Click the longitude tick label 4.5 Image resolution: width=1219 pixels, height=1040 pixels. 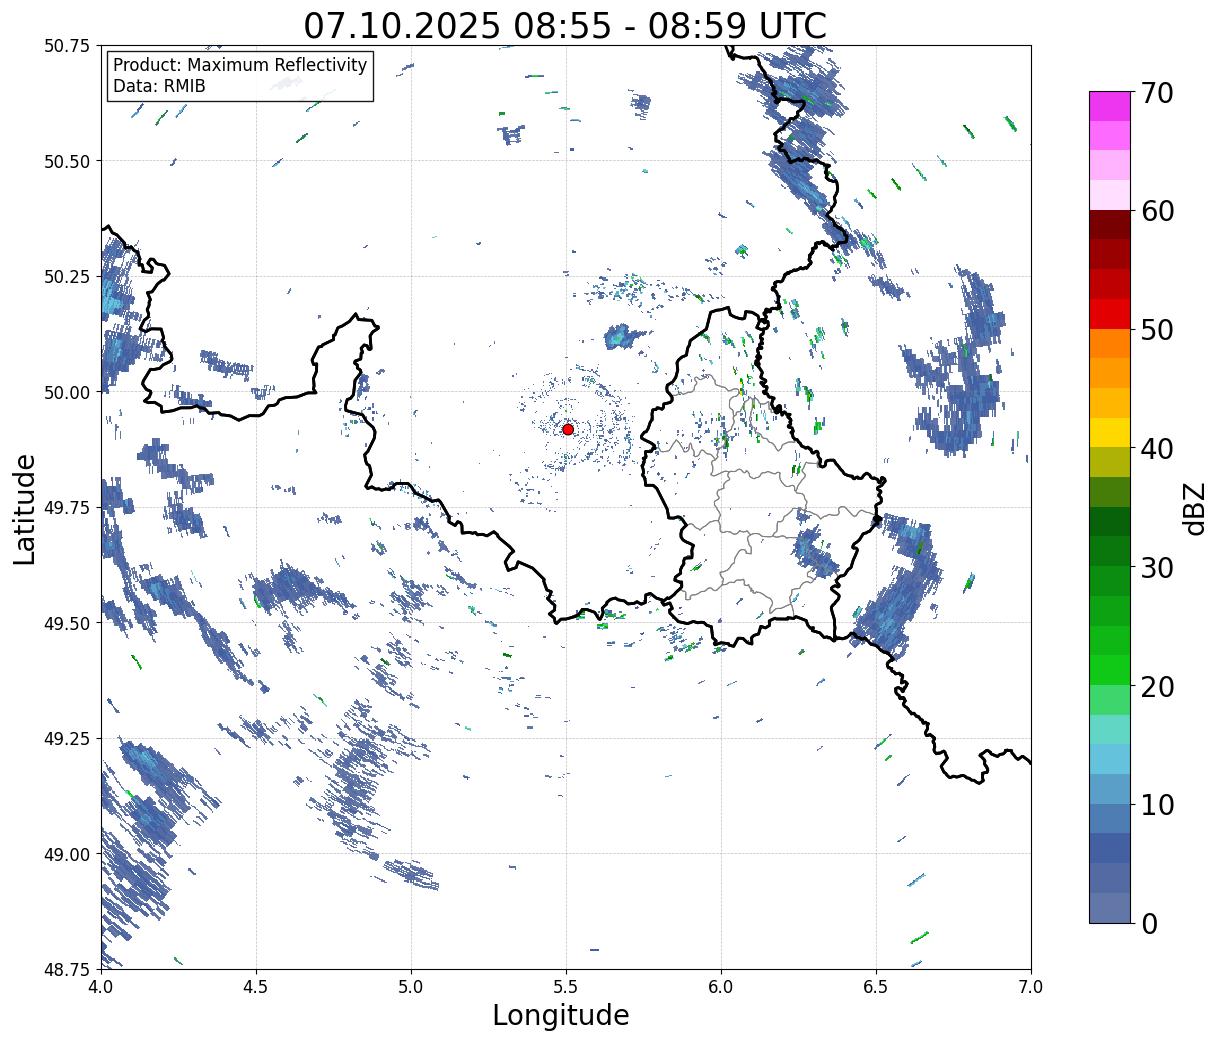(x=256, y=987)
